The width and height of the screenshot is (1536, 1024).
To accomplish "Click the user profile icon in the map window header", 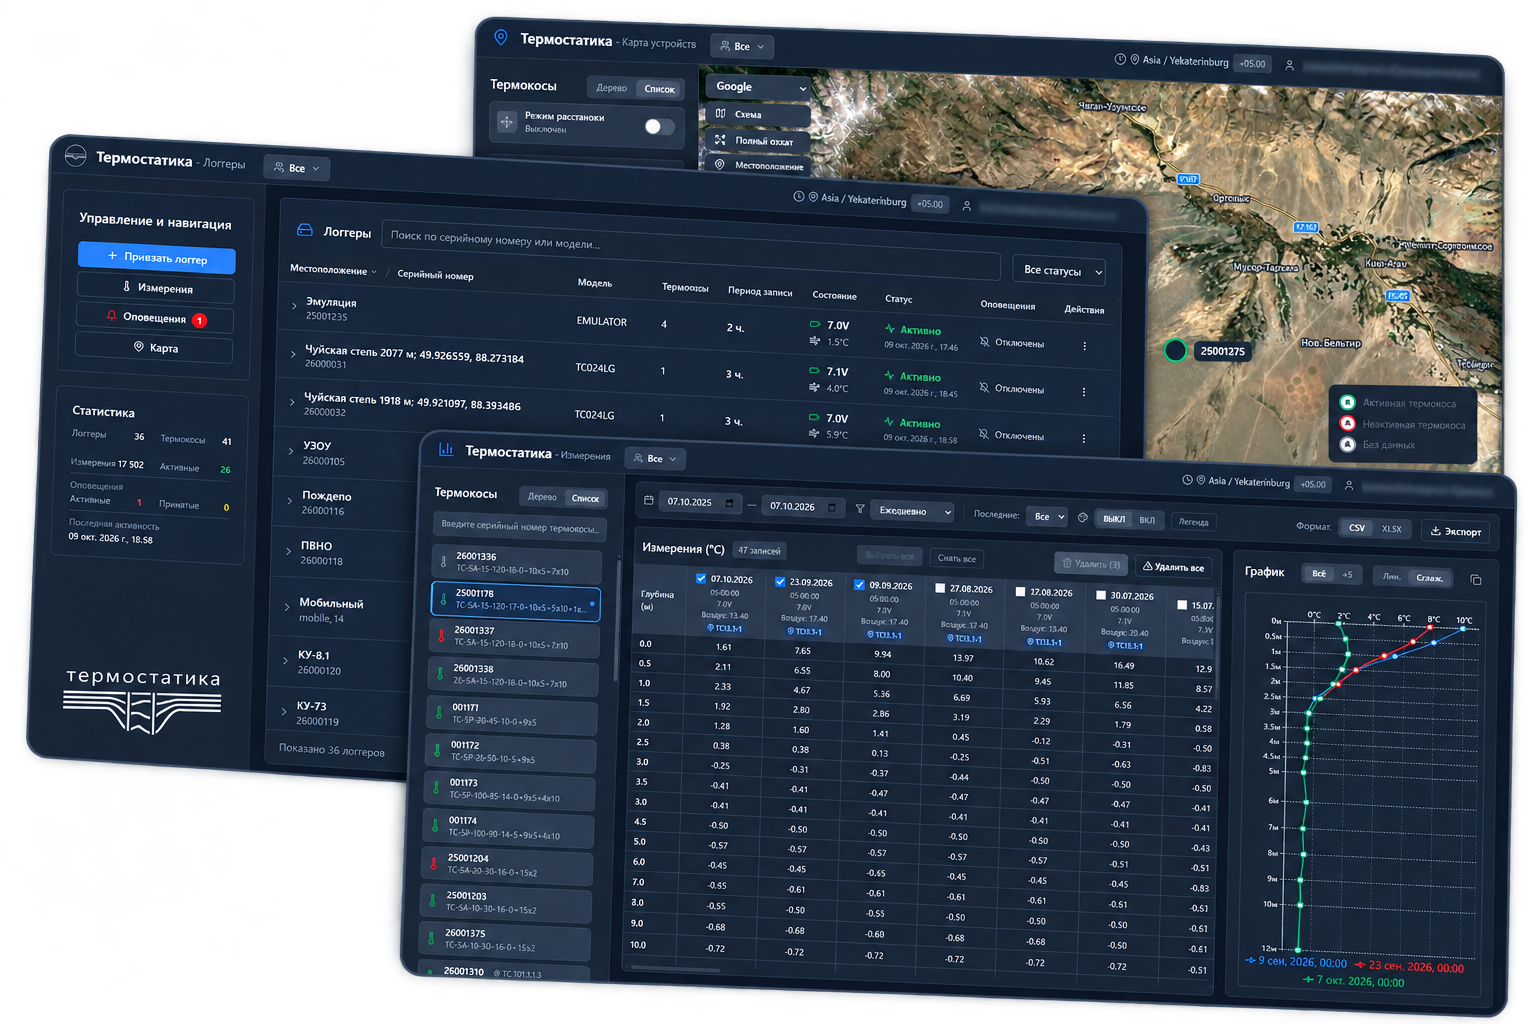I will pyautogui.click(x=1290, y=65).
